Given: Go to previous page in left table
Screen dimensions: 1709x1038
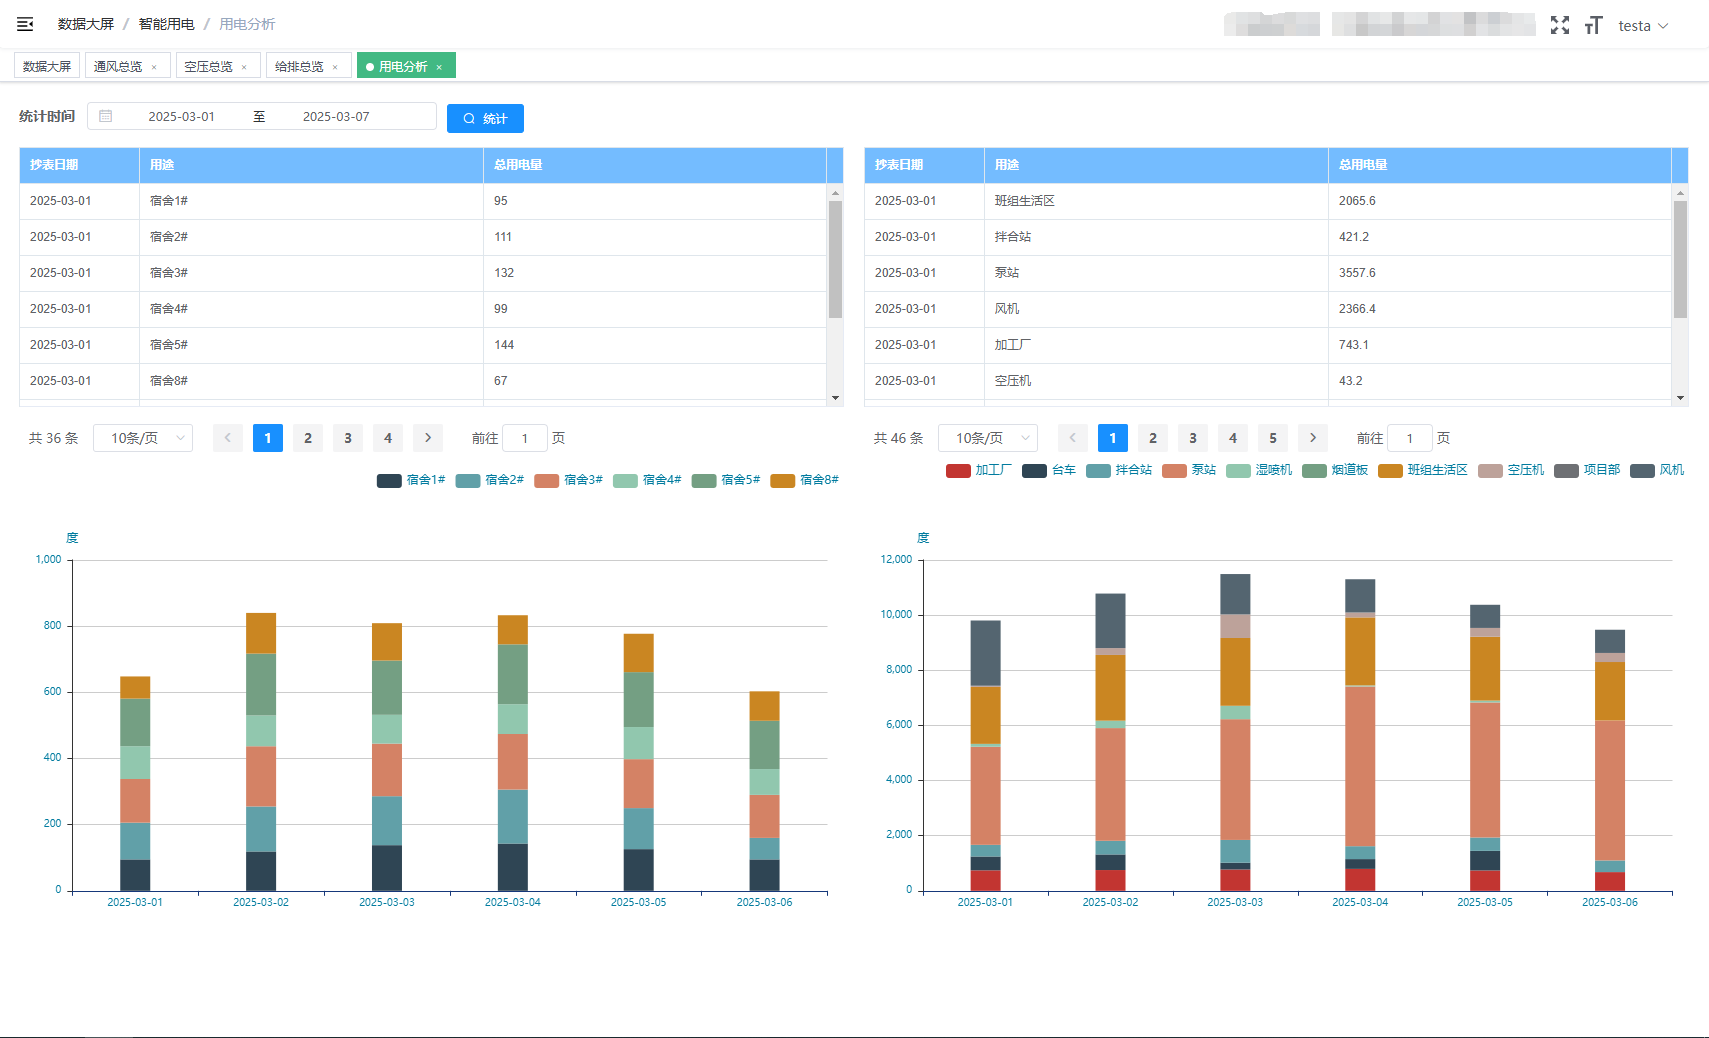Looking at the screenshot, I should (x=228, y=438).
